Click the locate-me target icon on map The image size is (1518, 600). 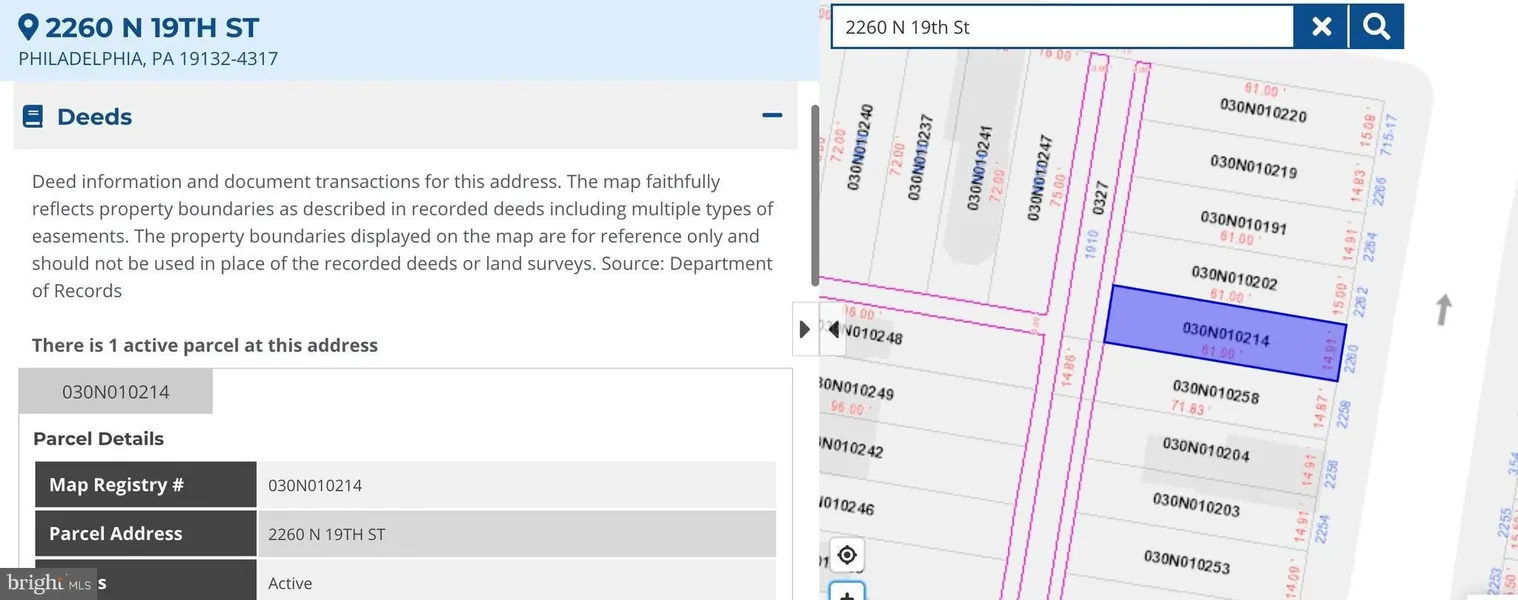(847, 555)
